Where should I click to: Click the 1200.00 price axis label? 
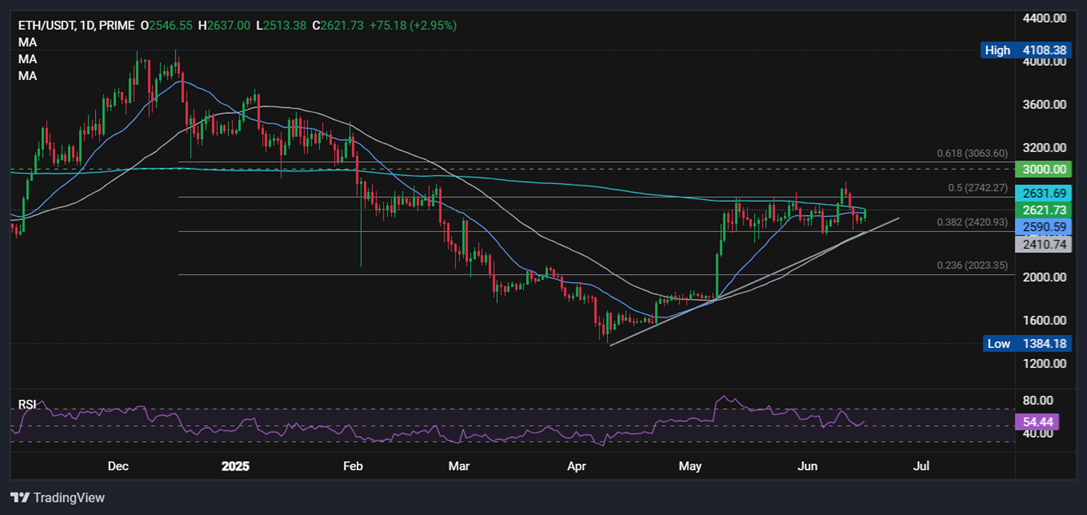1046,364
